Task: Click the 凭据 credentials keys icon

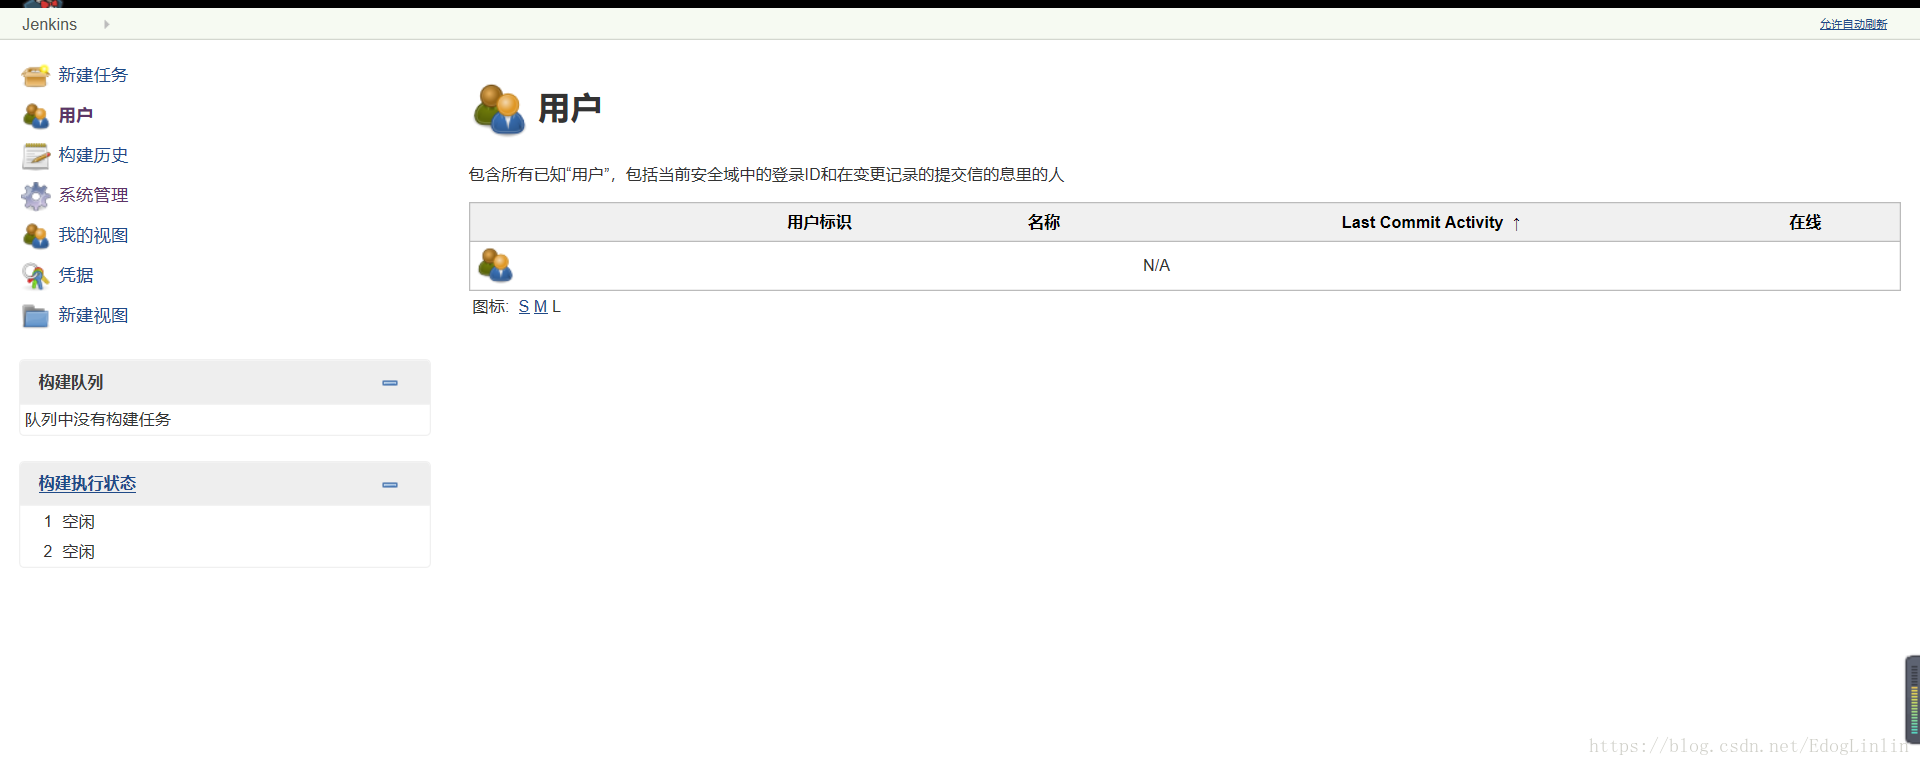Action: pos(36,275)
